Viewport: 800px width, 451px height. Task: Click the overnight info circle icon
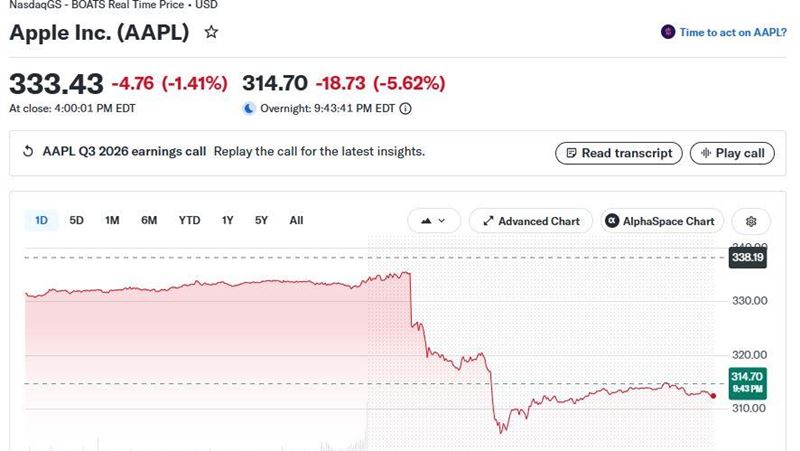pos(405,109)
